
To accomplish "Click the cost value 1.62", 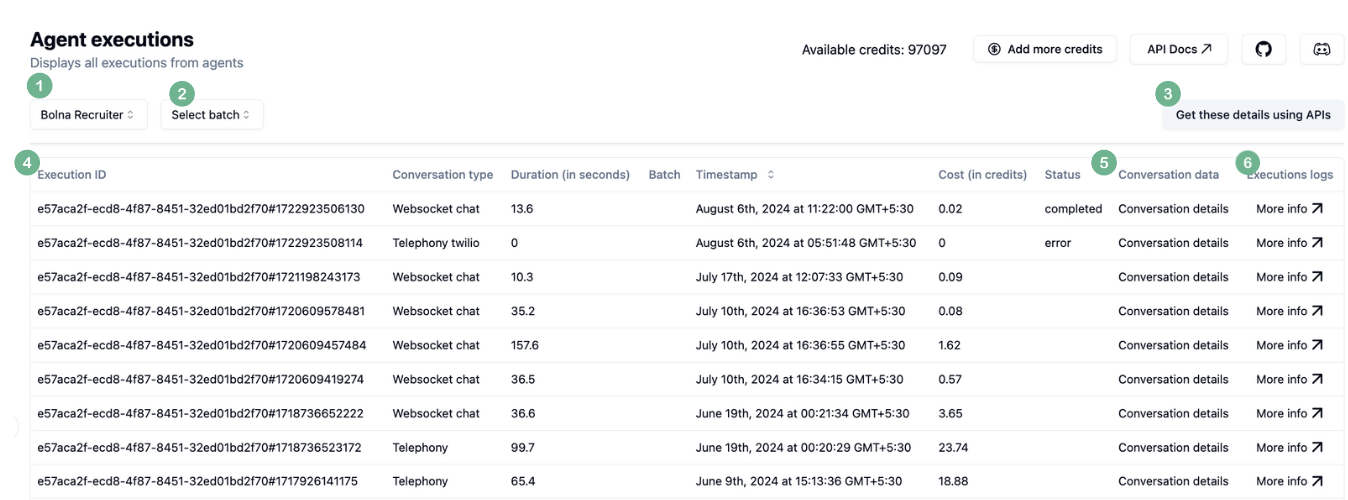I will (949, 345).
